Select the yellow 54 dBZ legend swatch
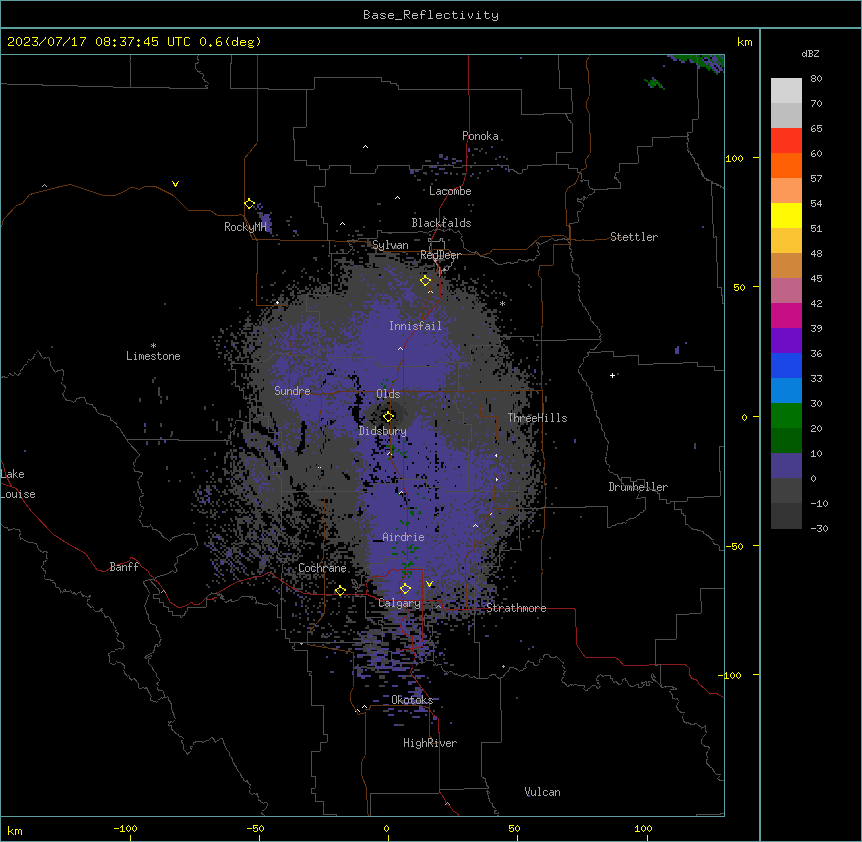The height and width of the screenshot is (842, 862). tap(786, 215)
